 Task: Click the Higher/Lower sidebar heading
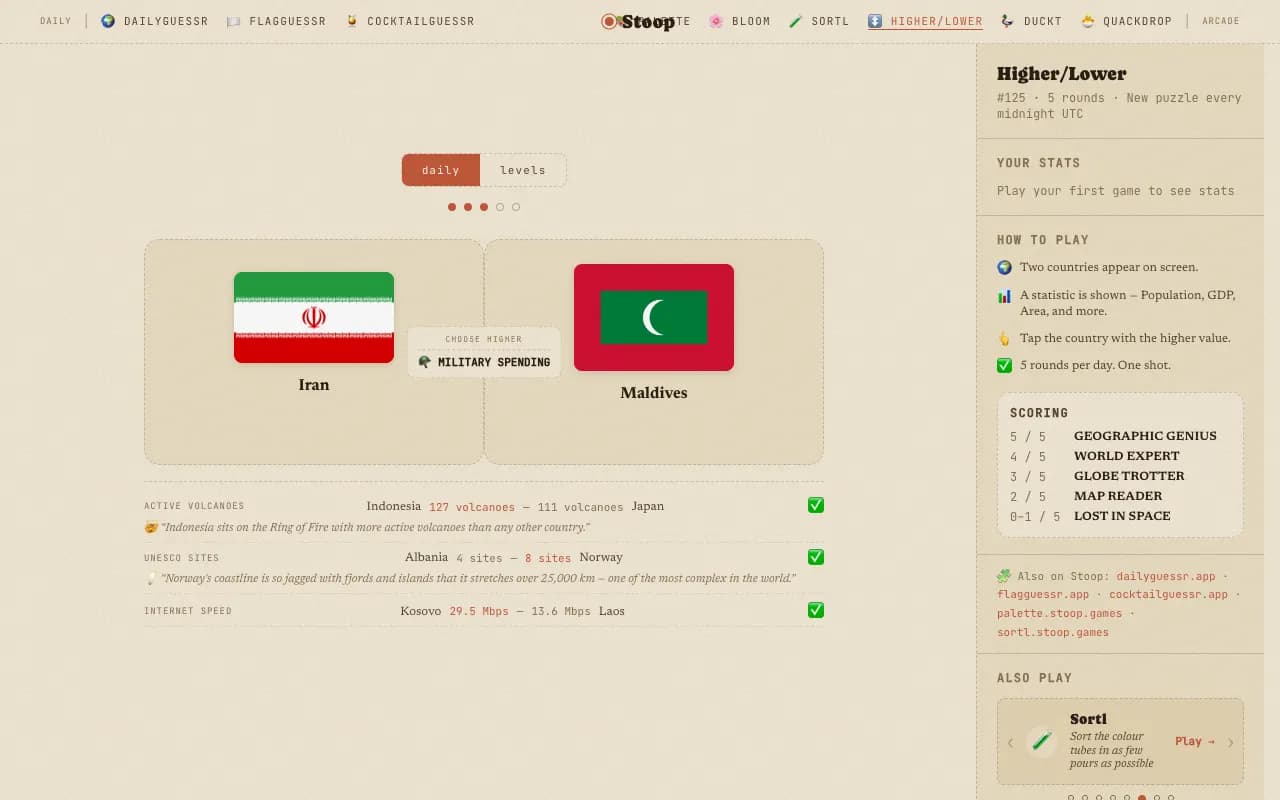1061,73
